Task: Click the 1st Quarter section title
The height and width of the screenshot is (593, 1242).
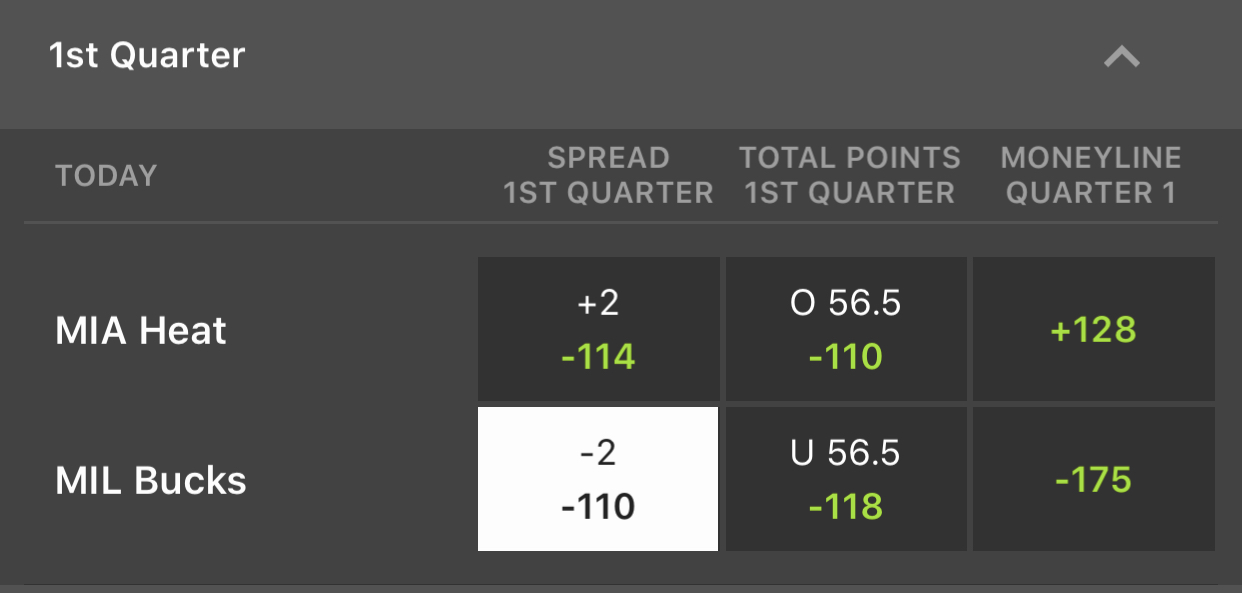Action: coord(147,55)
